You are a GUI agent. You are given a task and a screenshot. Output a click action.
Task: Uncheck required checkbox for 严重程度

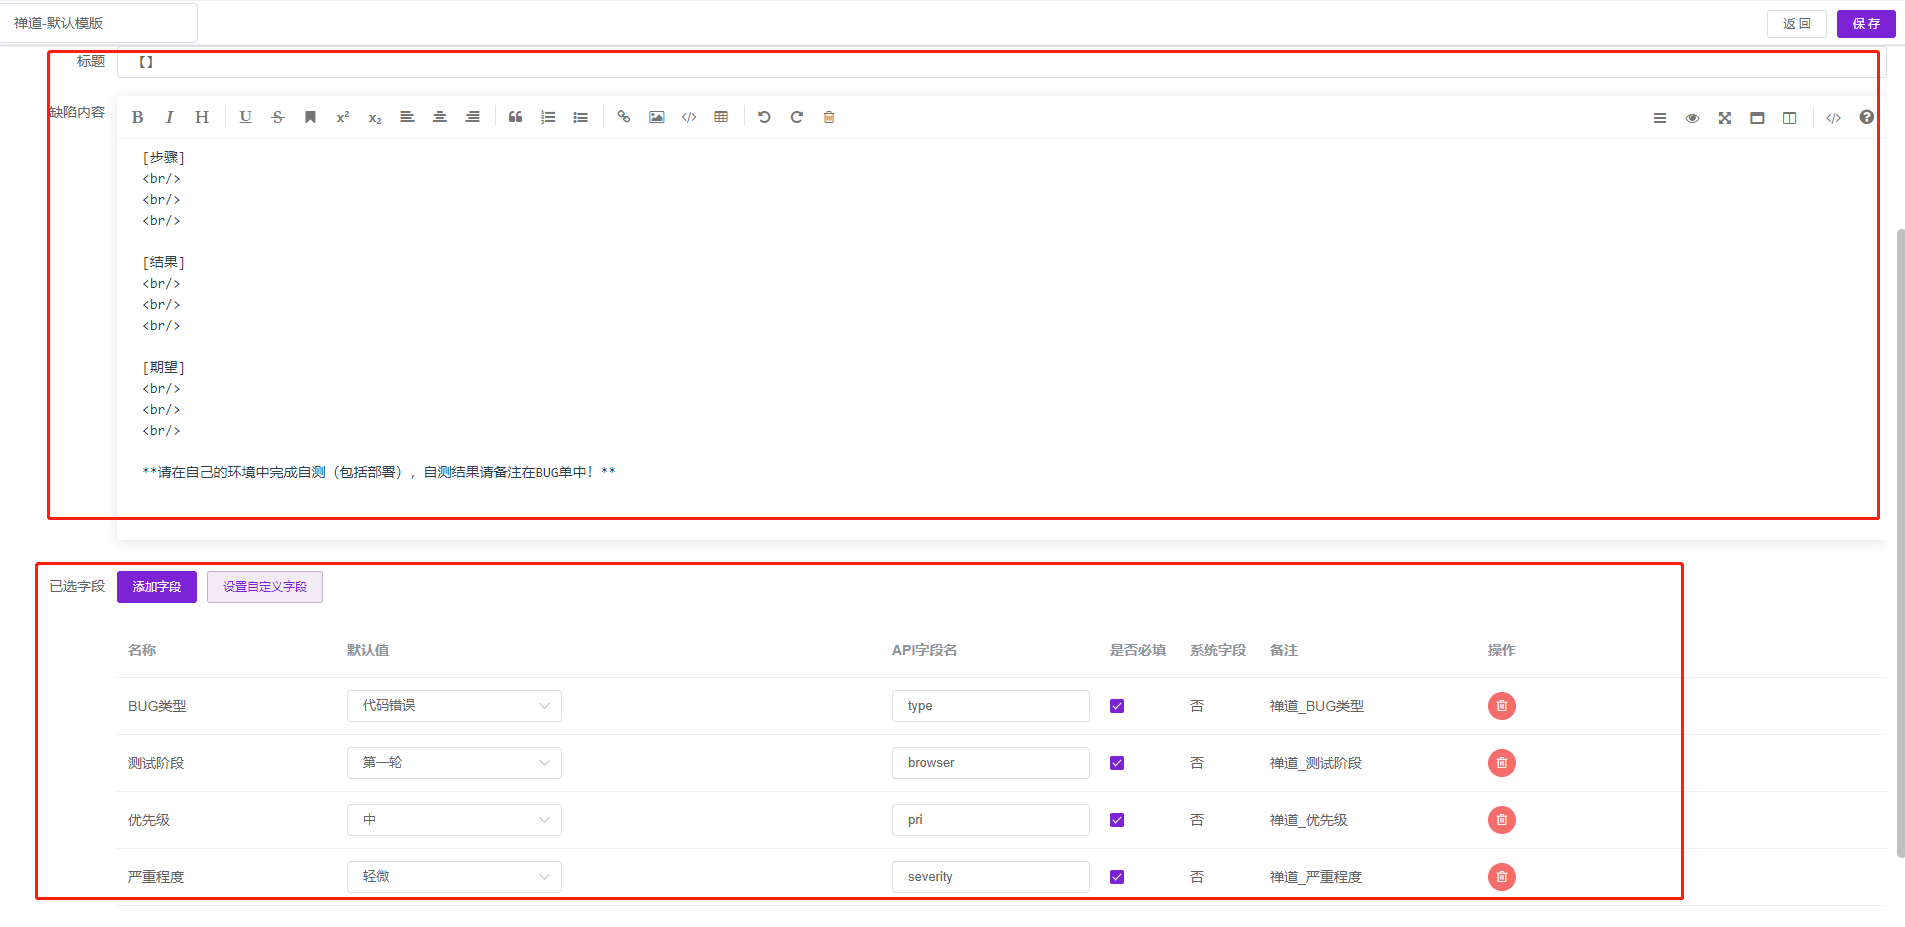tap(1117, 877)
